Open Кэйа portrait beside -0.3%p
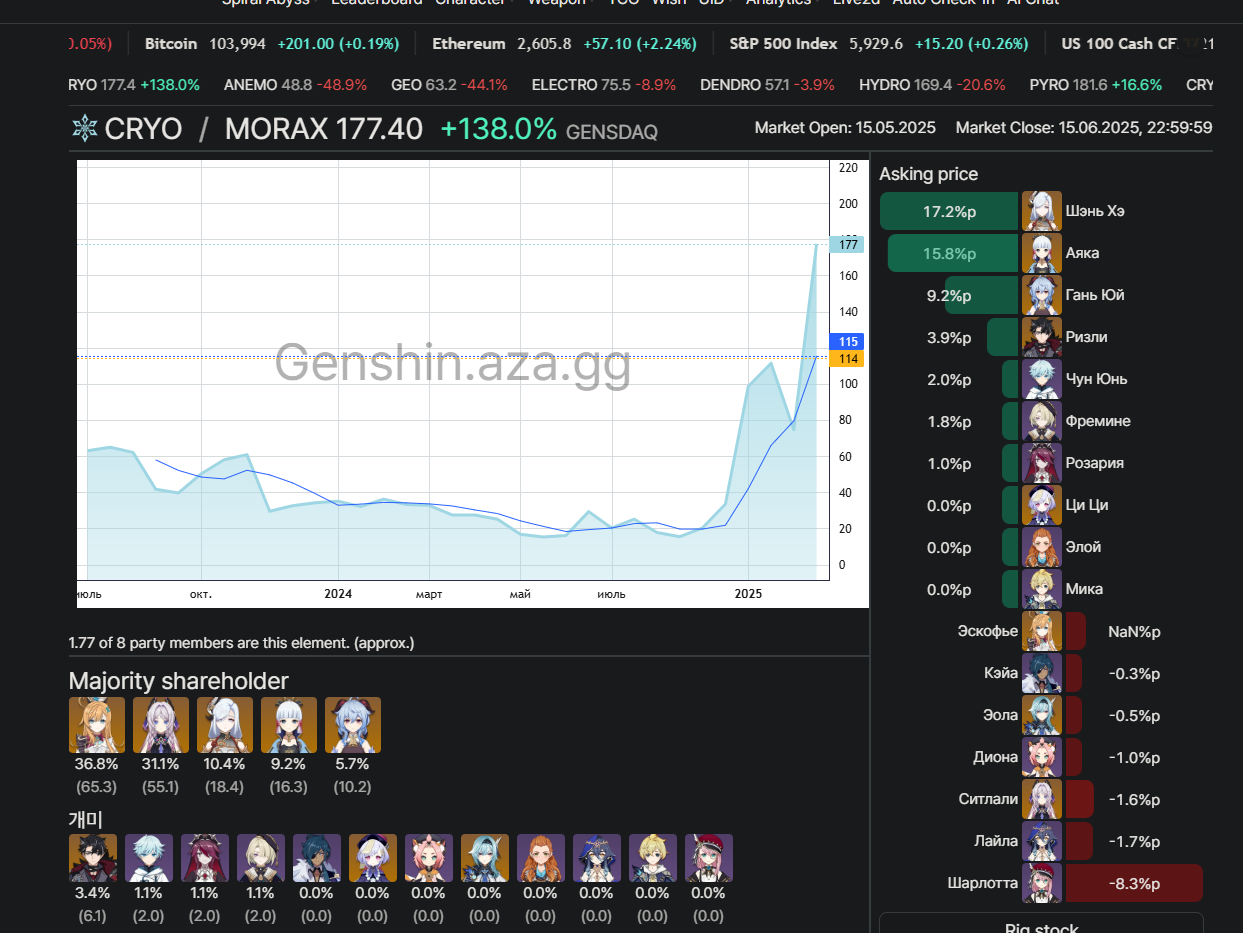Screen dimensions: 1243x933 [x=1042, y=673]
